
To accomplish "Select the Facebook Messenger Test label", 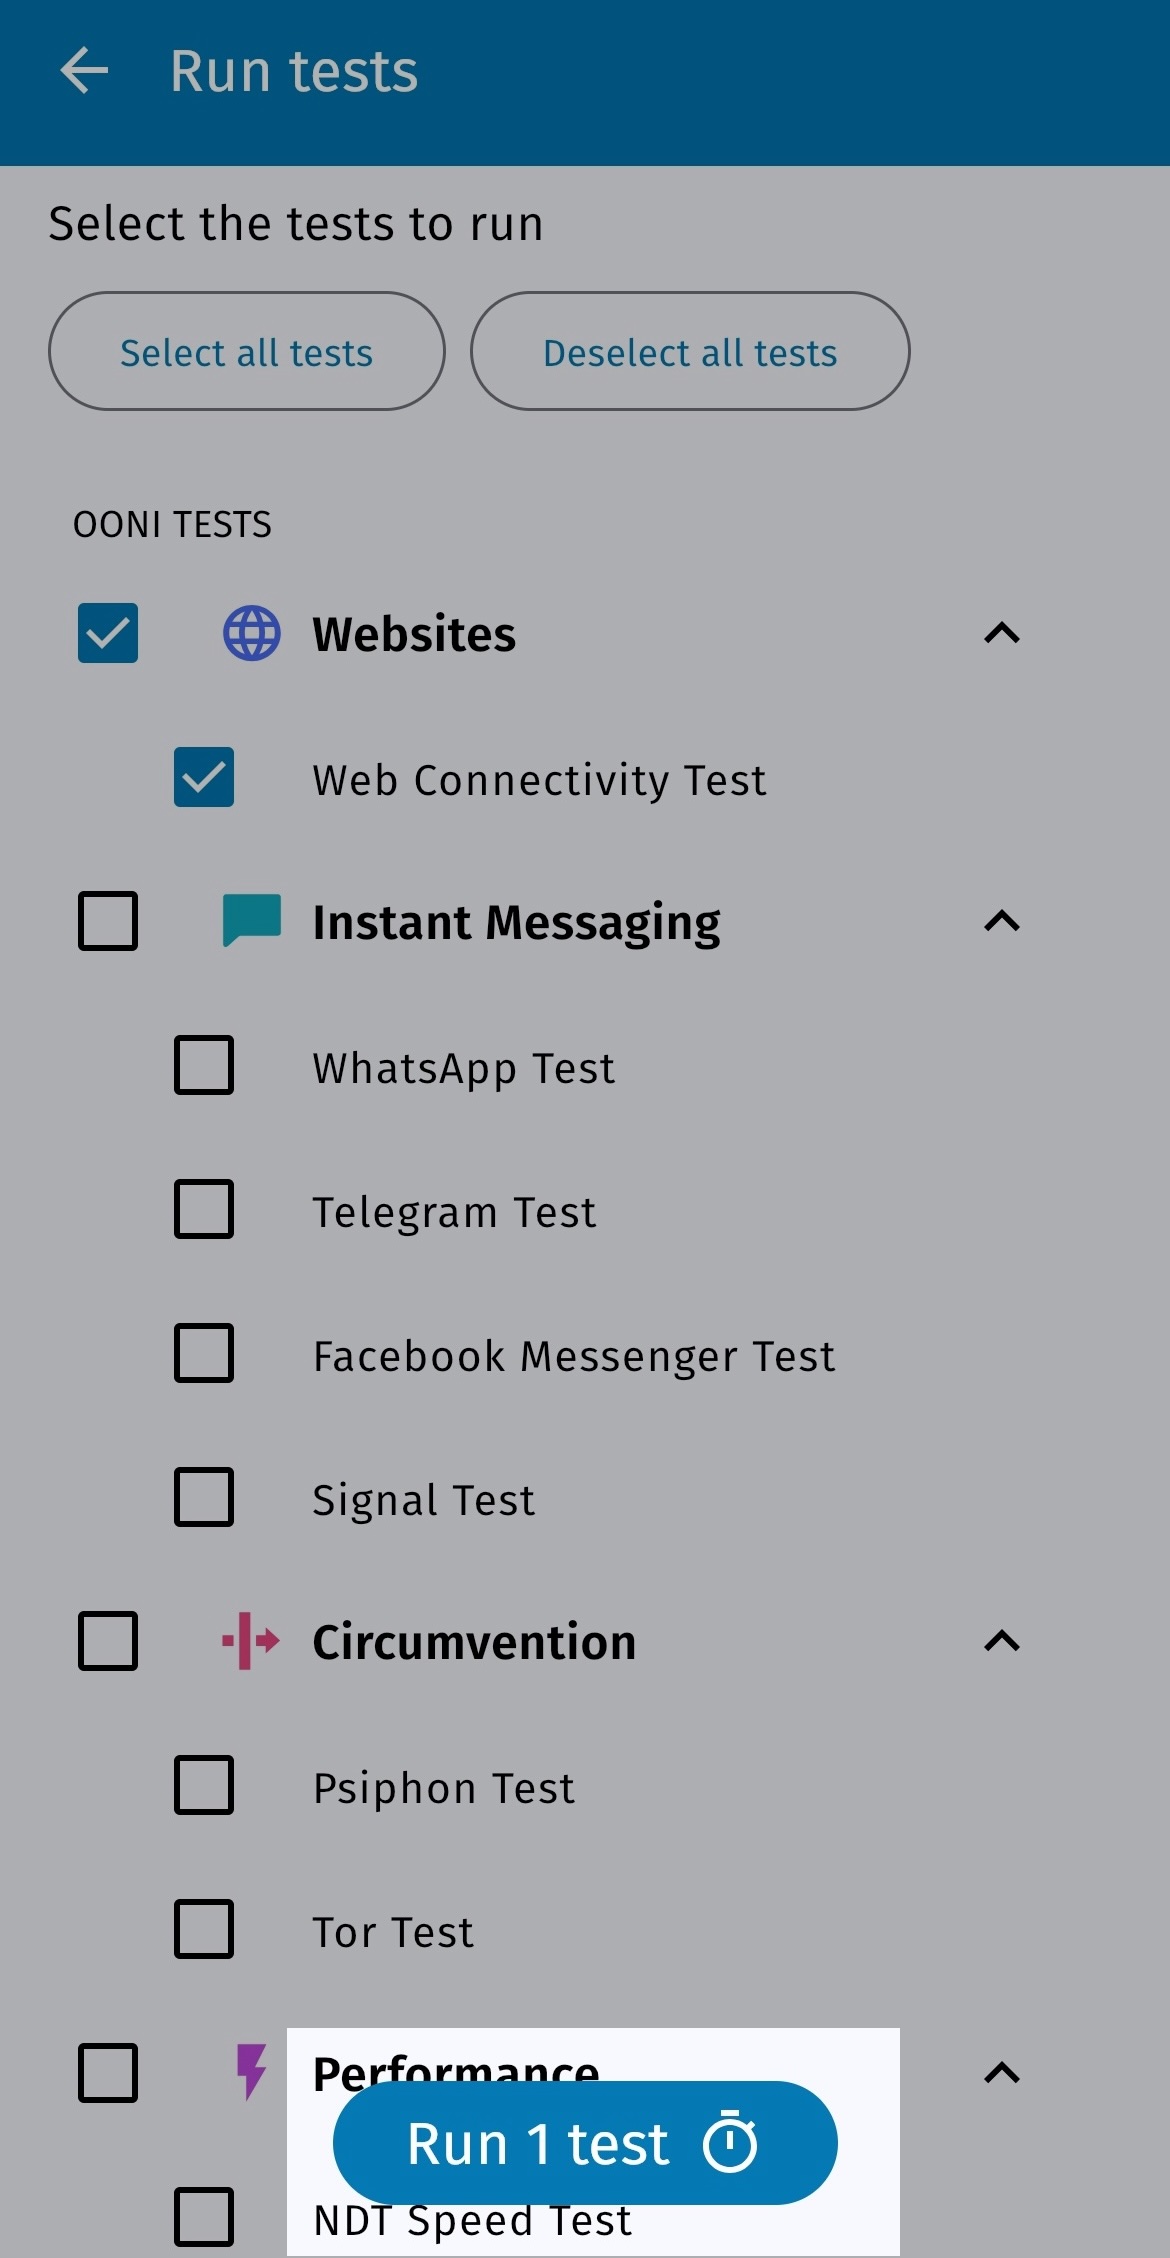I will tap(573, 1356).
